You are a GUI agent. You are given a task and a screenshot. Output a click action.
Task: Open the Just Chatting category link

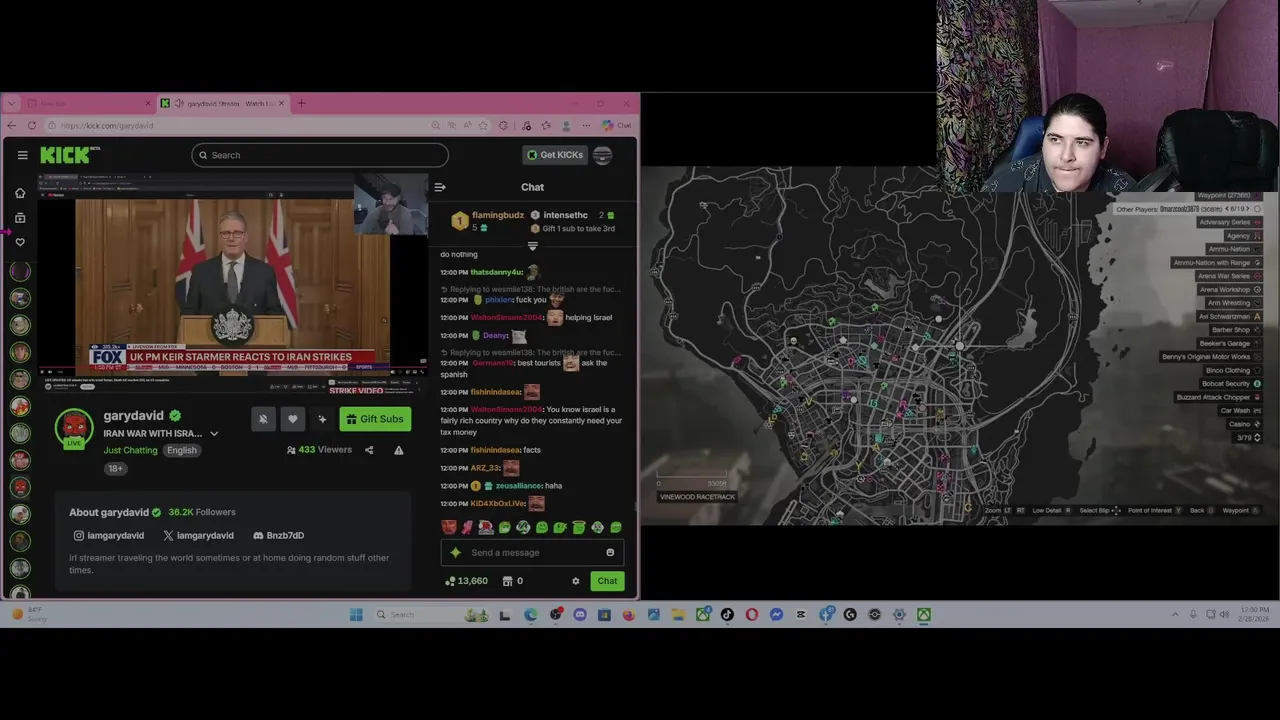click(130, 450)
